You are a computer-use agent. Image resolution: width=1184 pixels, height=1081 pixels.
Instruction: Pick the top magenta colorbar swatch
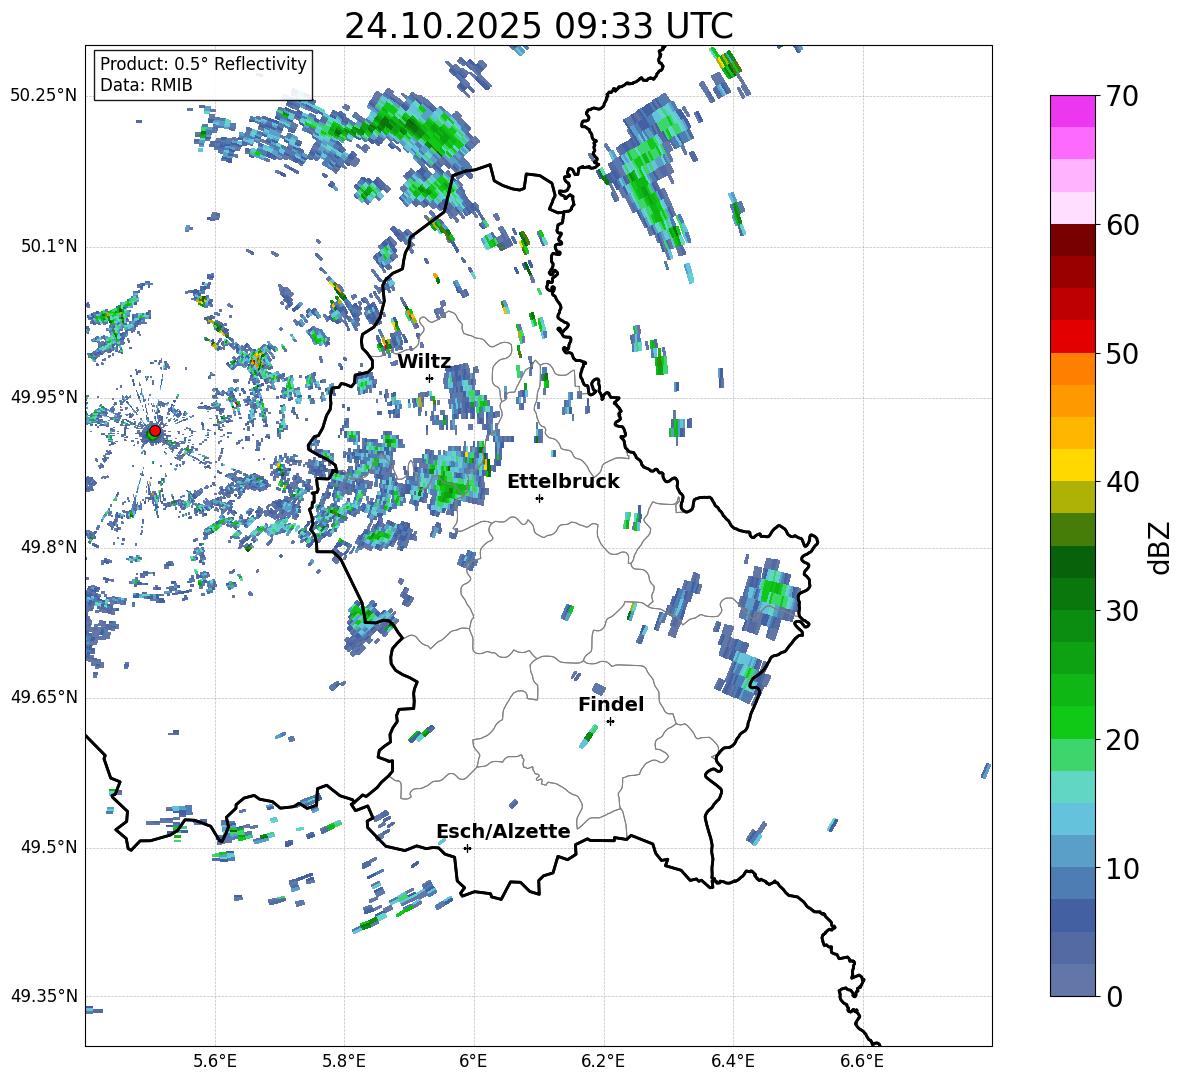point(1073,111)
